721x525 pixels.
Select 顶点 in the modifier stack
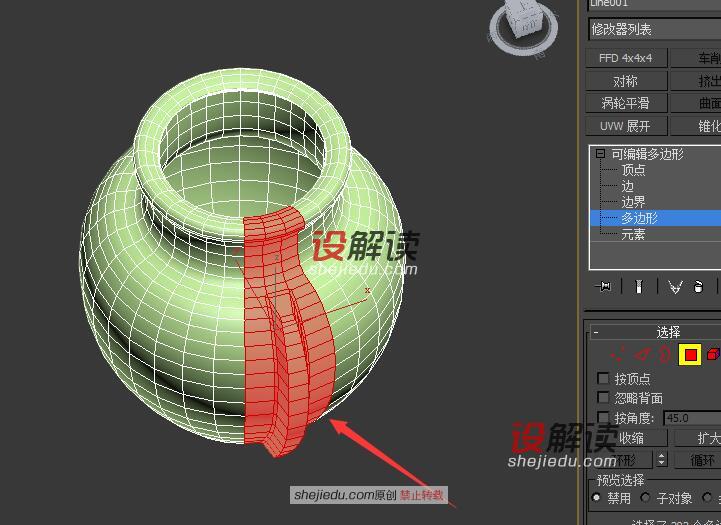pyautogui.click(x=633, y=170)
